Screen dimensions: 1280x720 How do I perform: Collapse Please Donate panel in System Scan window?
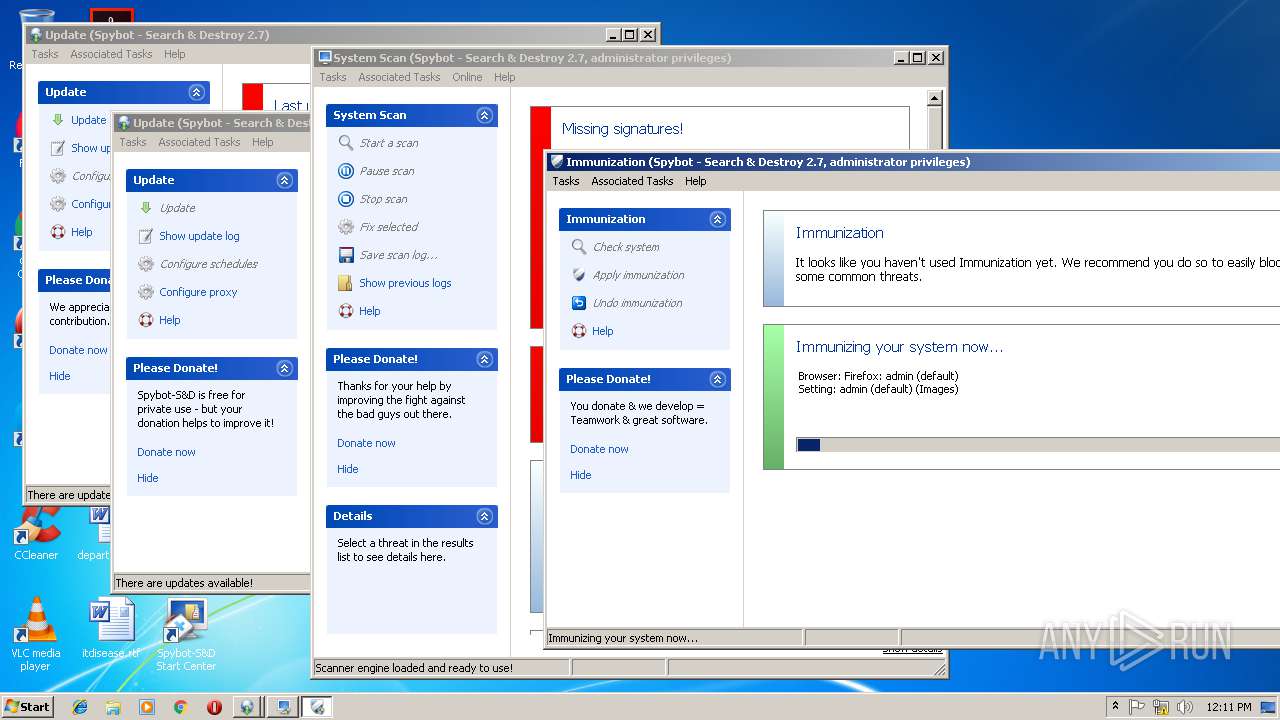(484, 359)
